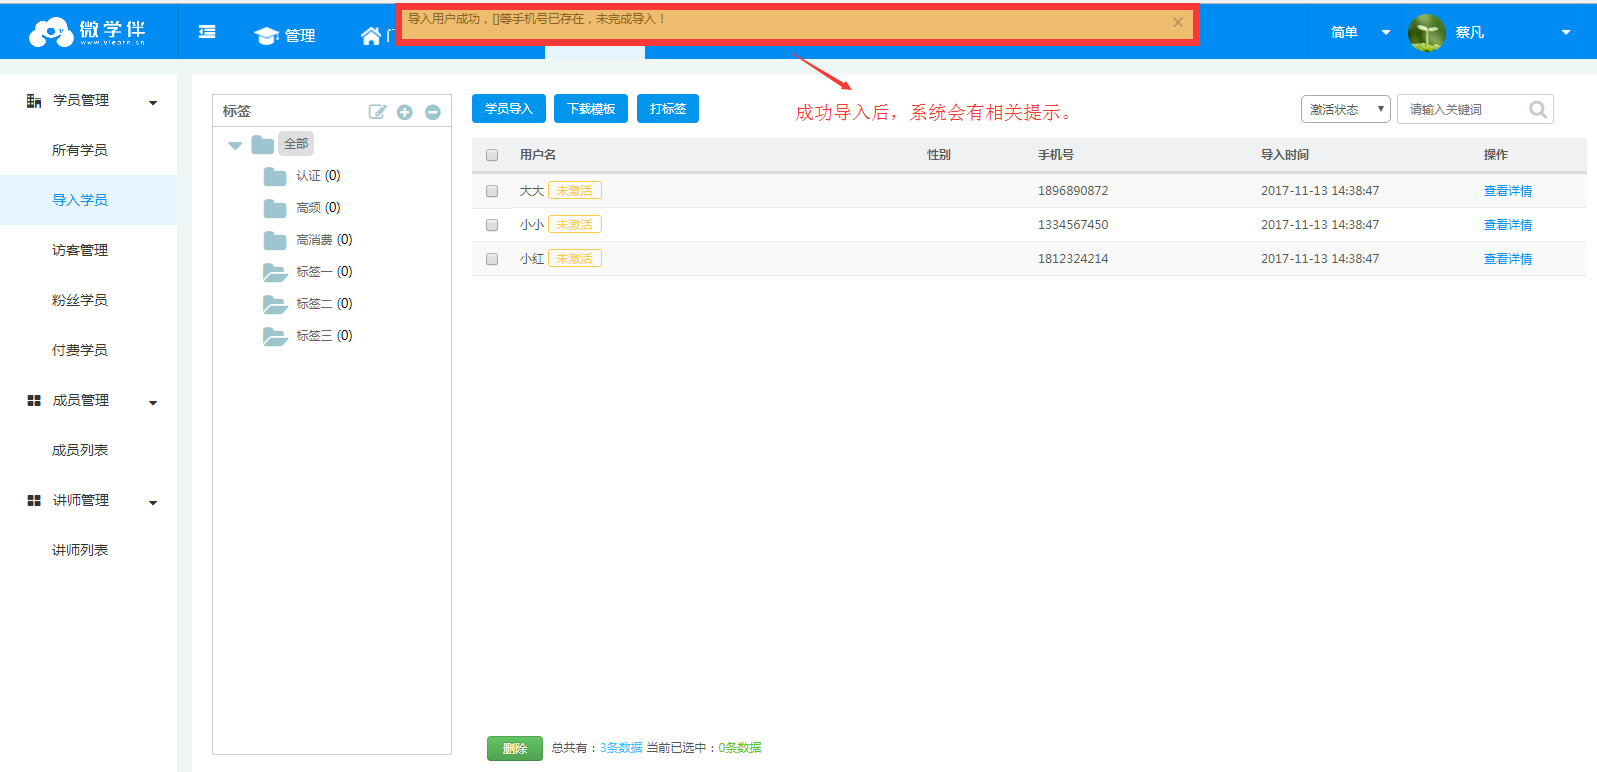This screenshot has width=1597, height=772.
Task: Expand the 蔡凡 user account dropdown arrow
Action: [x=1566, y=33]
